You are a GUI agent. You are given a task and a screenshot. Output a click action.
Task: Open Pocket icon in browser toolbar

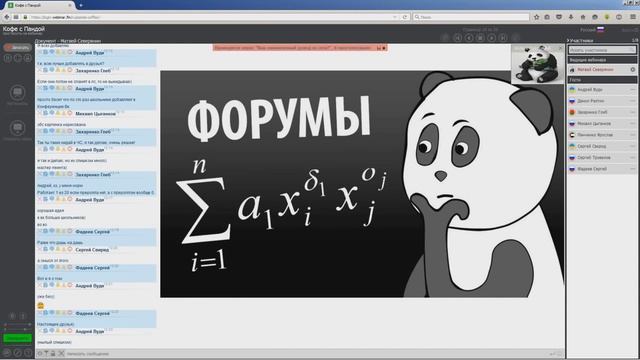[559, 17]
